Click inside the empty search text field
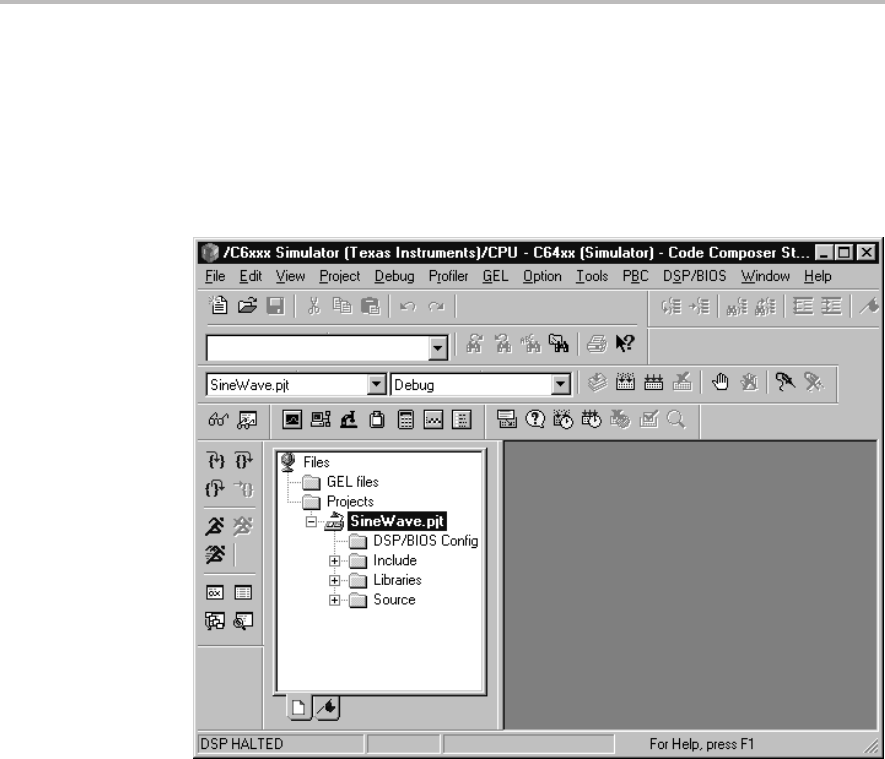The height and width of the screenshot is (759, 885). (x=318, y=348)
